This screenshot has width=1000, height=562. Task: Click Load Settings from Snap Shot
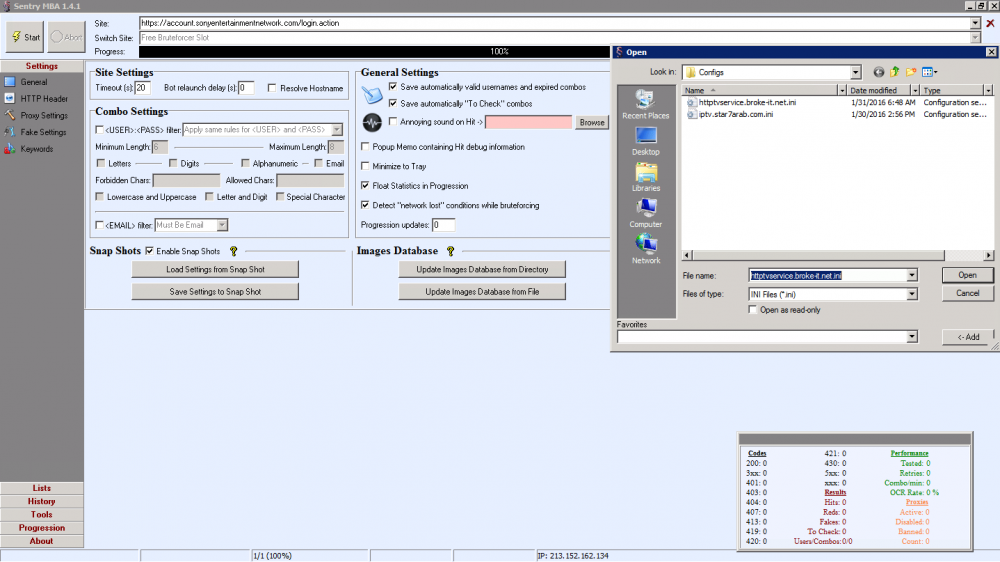(x=214, y=270)
